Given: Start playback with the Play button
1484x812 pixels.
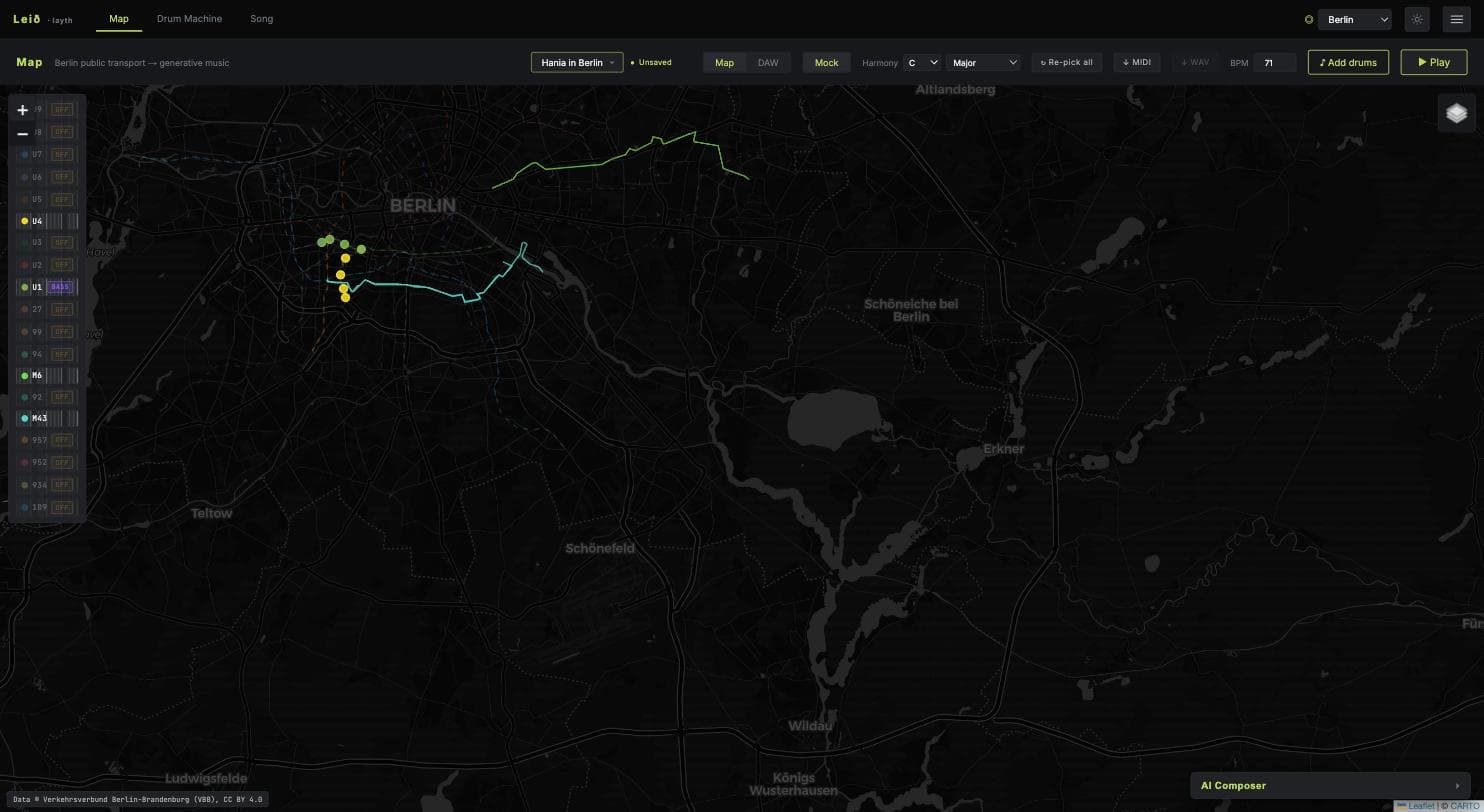Looking at the screenshot, I should click(1434, 62).
